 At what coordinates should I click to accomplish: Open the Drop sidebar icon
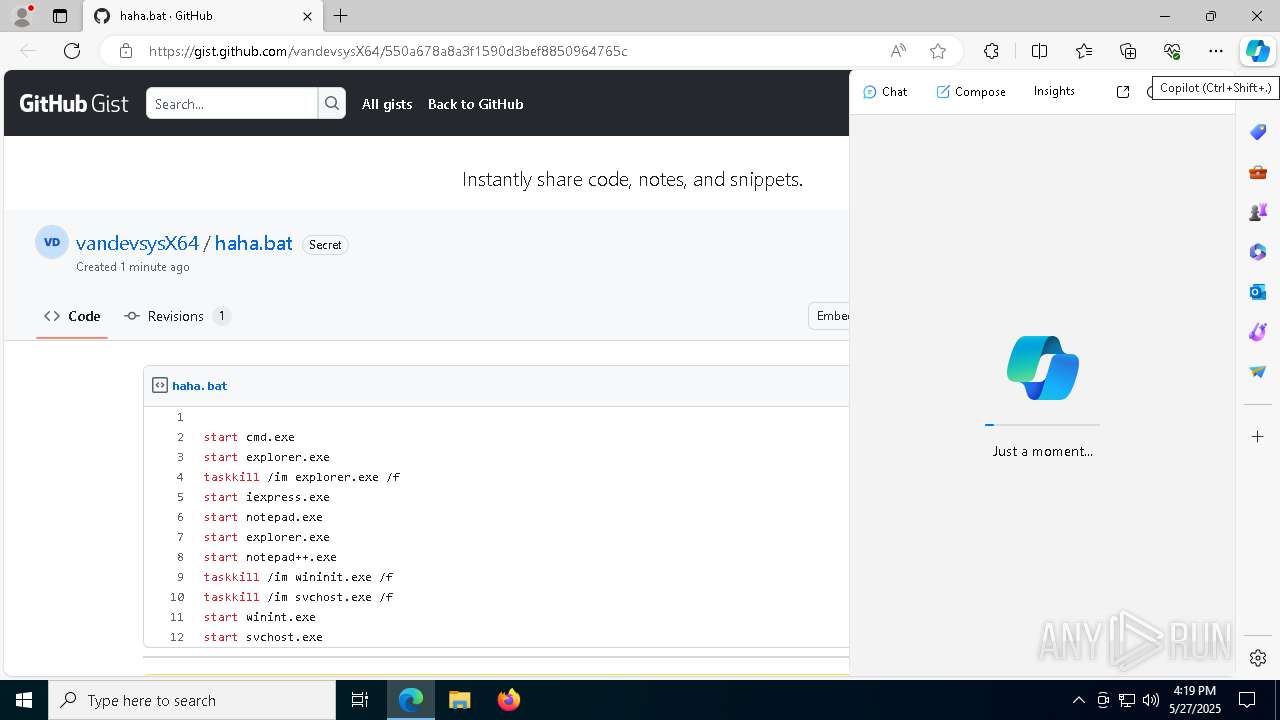1258,372
